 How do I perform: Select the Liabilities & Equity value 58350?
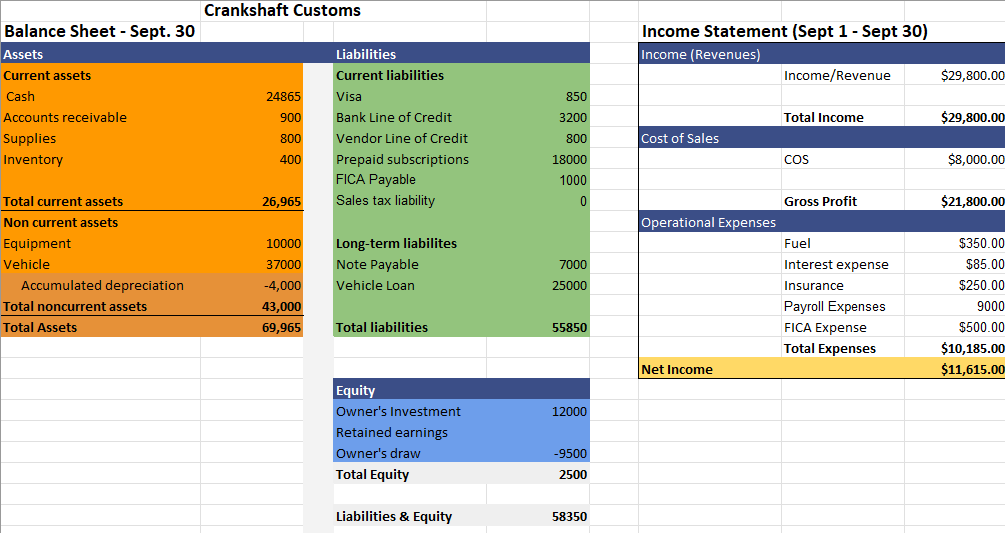tap(569, 516)
